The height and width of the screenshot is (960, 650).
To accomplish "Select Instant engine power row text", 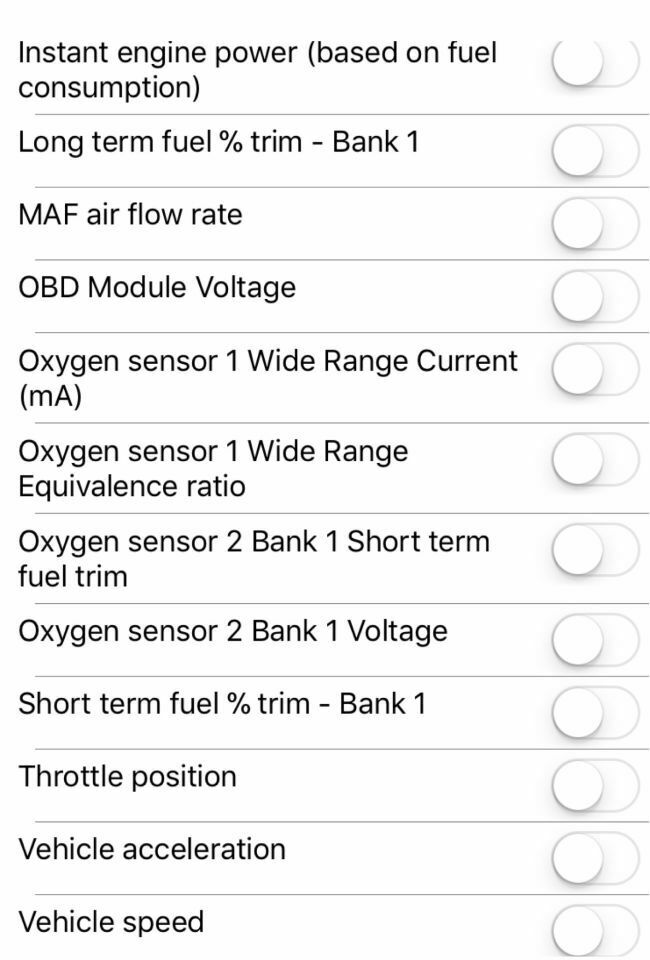I will [258, 70].
